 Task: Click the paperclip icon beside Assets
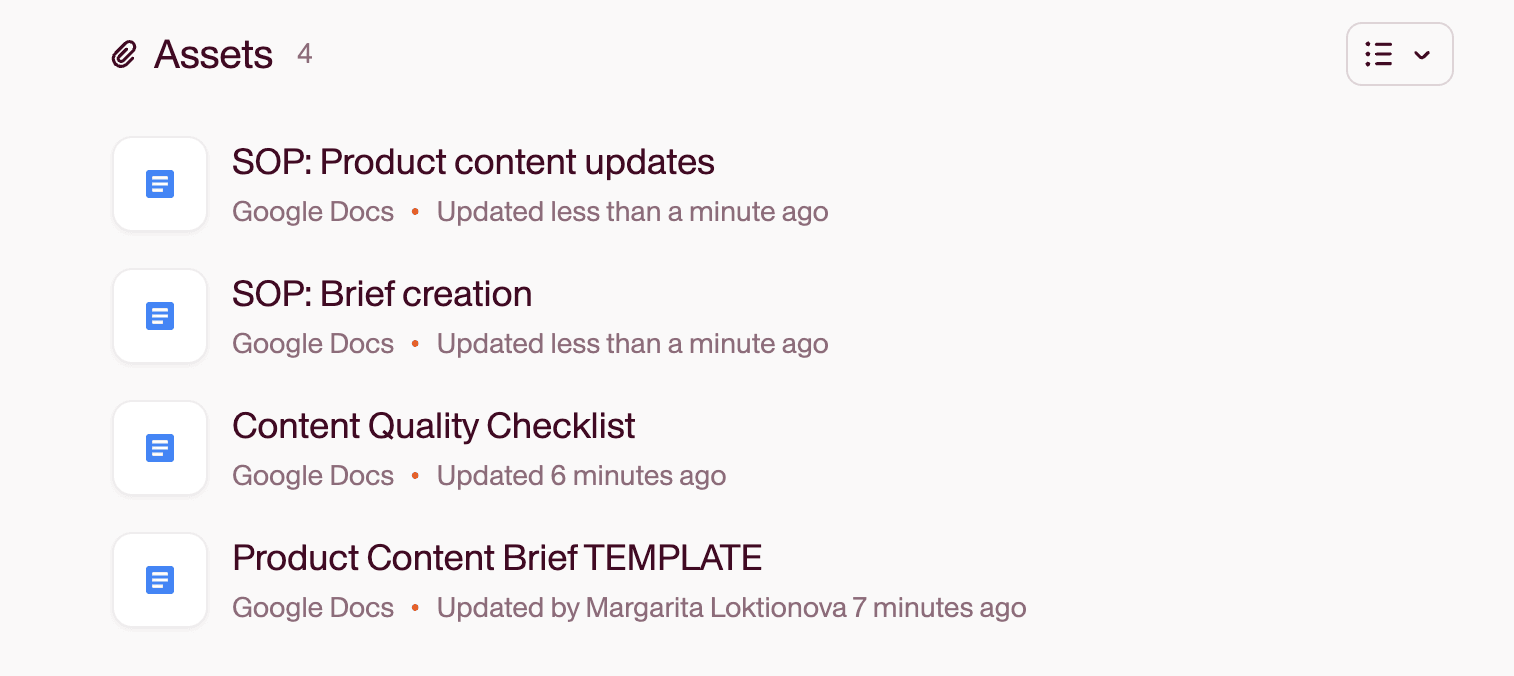(x=123, y=54)
